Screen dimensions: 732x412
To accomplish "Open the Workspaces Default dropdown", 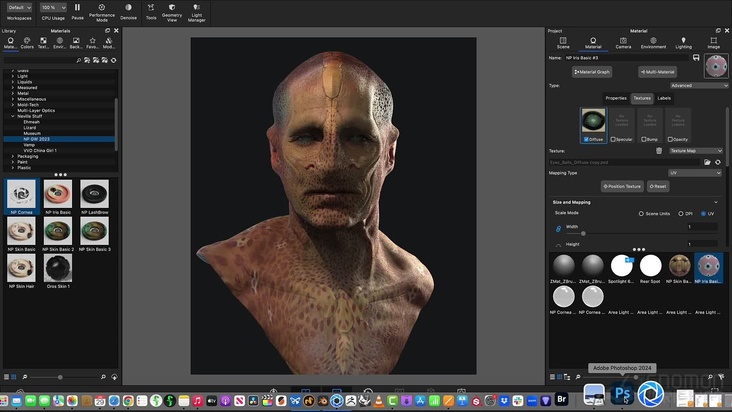I will (20, 7).
